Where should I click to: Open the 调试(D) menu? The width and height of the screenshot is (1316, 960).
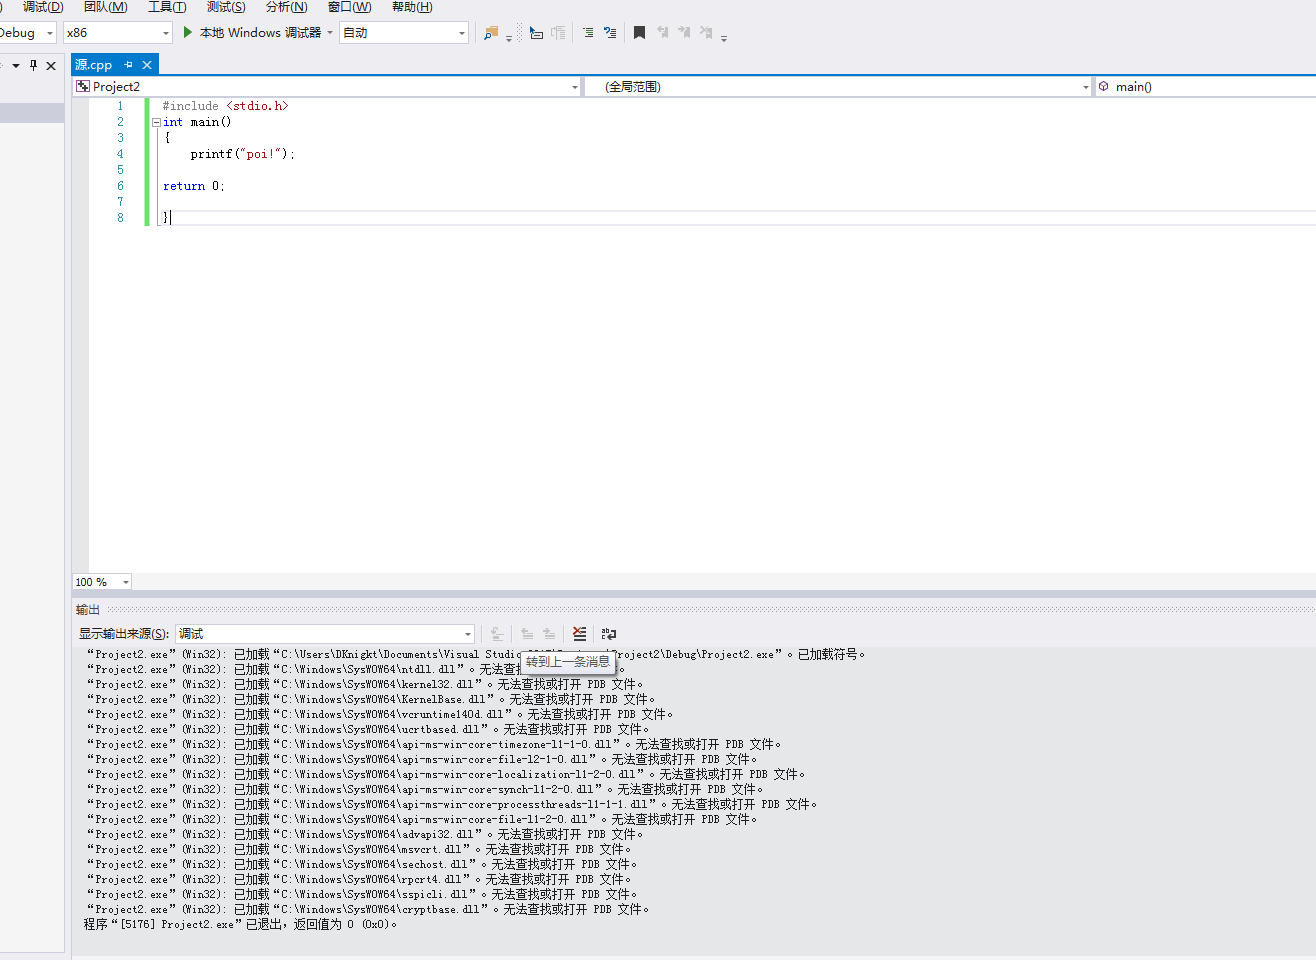[43, 7]
